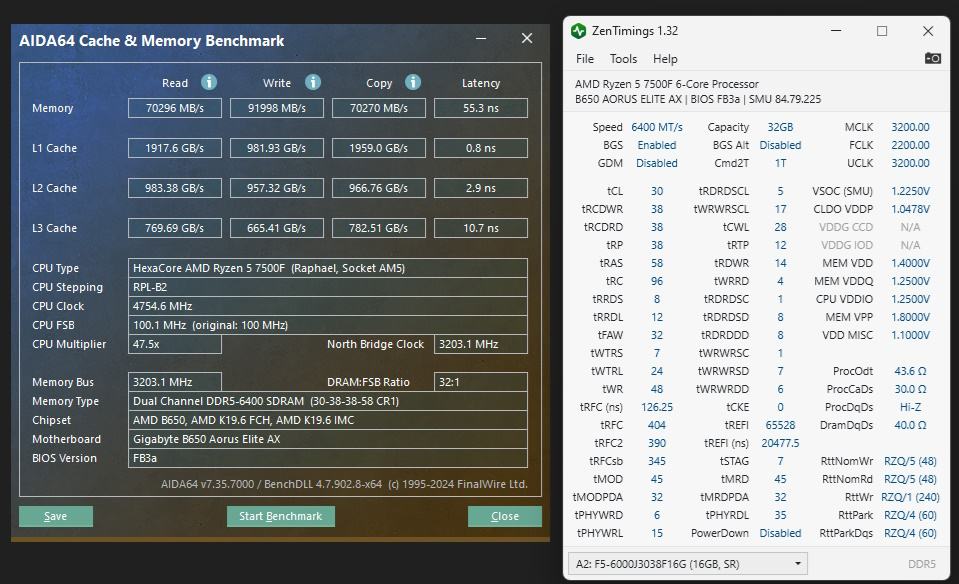
Task: Click the PowerDown value Disabled
Action: [x=780, y=533]
